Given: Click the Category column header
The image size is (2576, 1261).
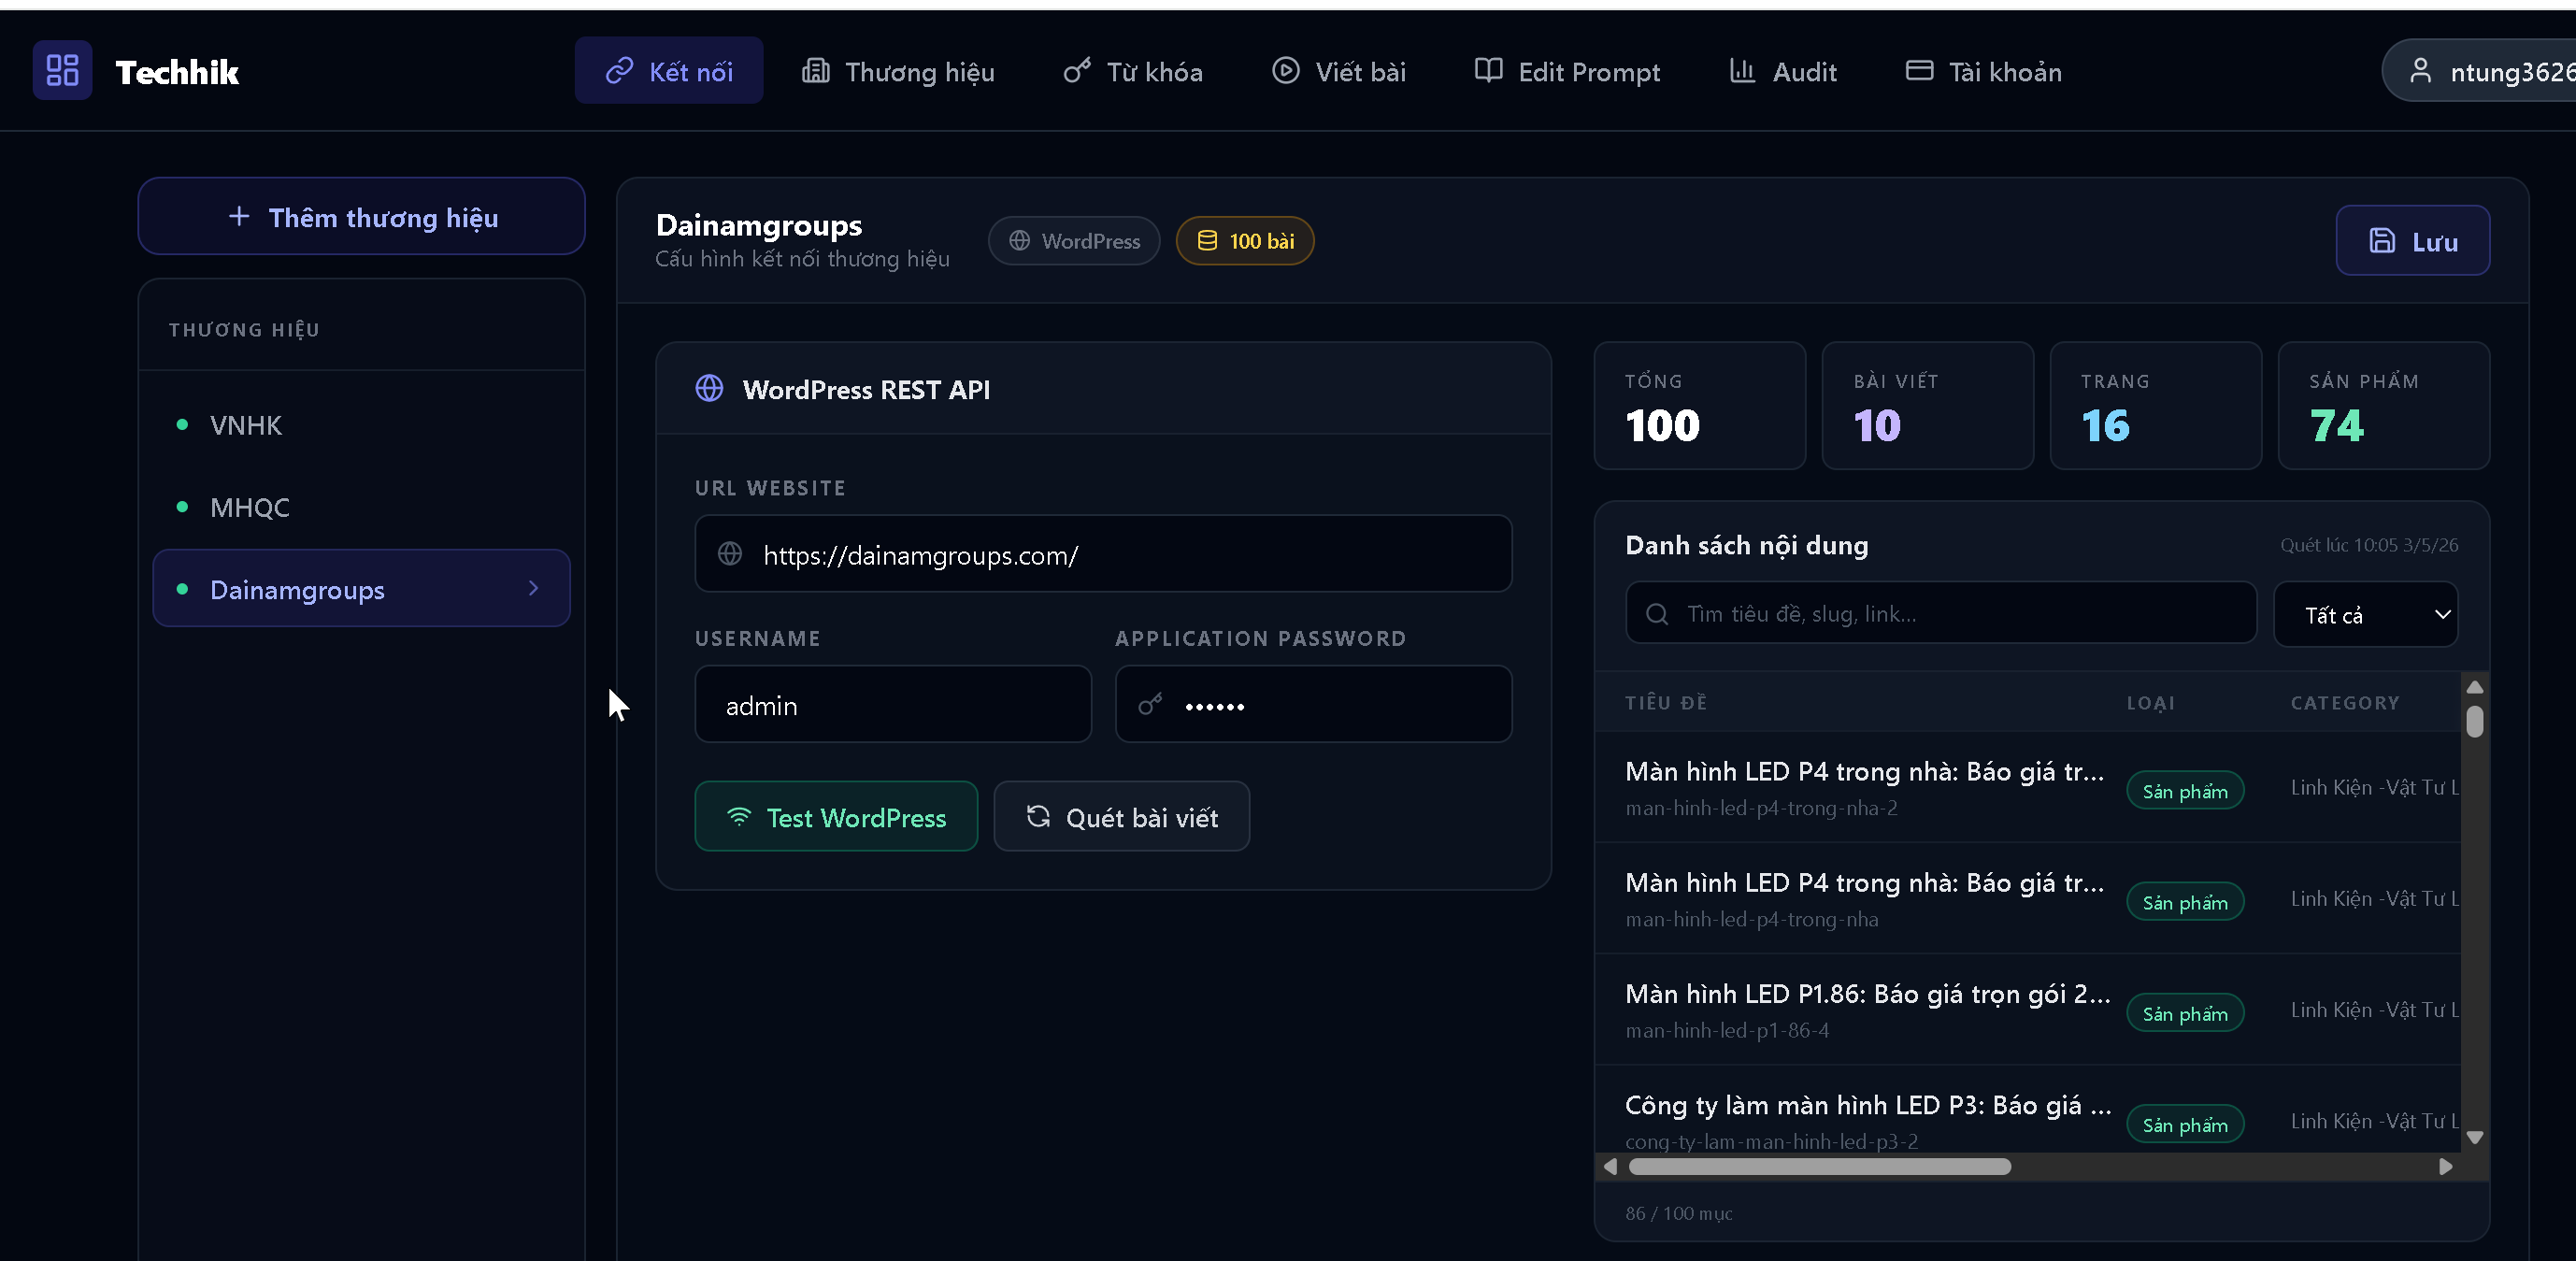Looking at the screenshot, I should [x=2345, y=703].
